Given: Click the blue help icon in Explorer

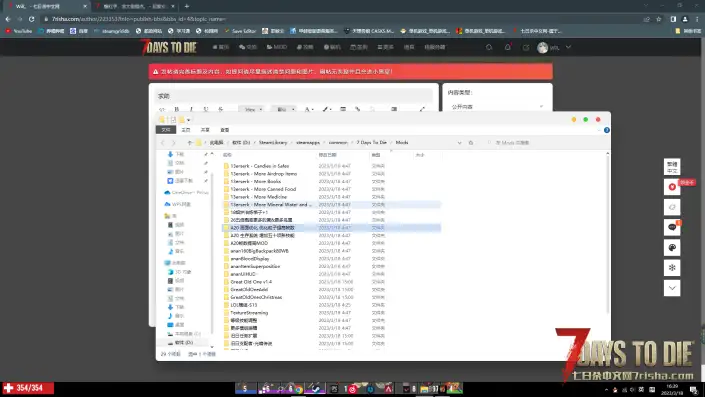Looking at the screenshot, I should click(x=607, y=130).
